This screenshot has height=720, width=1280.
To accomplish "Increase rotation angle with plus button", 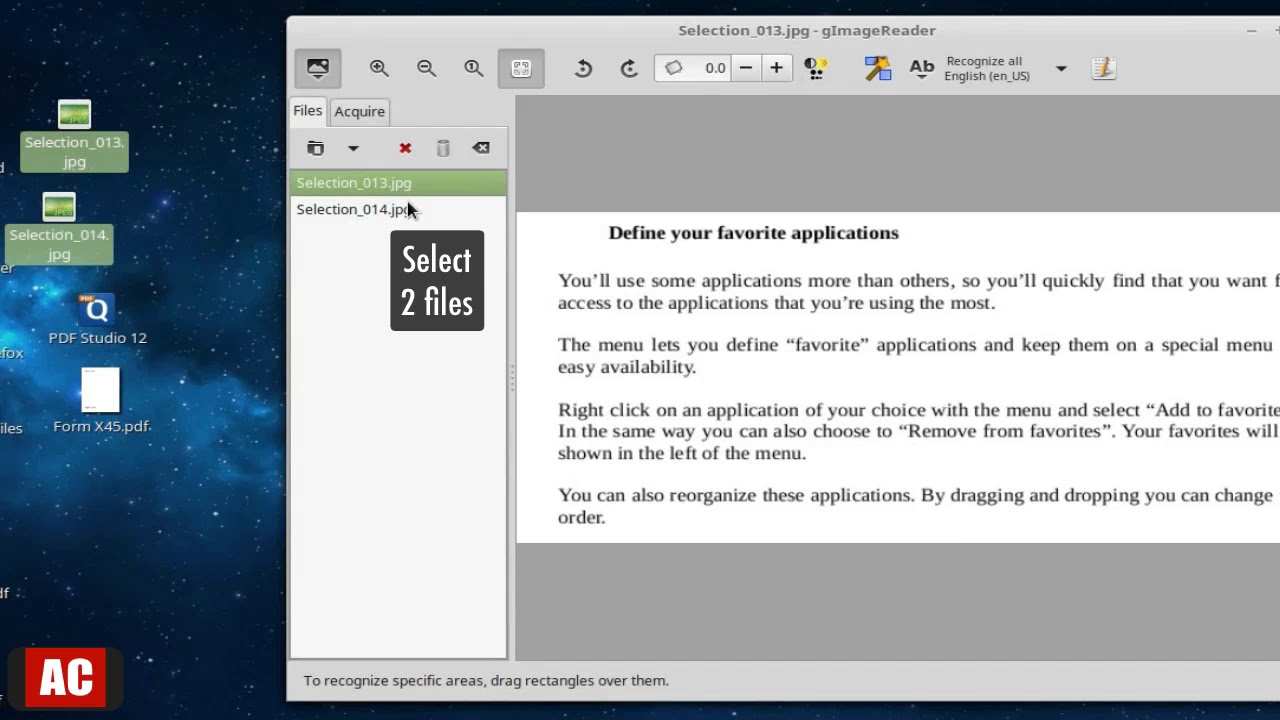I will (776, 68).
